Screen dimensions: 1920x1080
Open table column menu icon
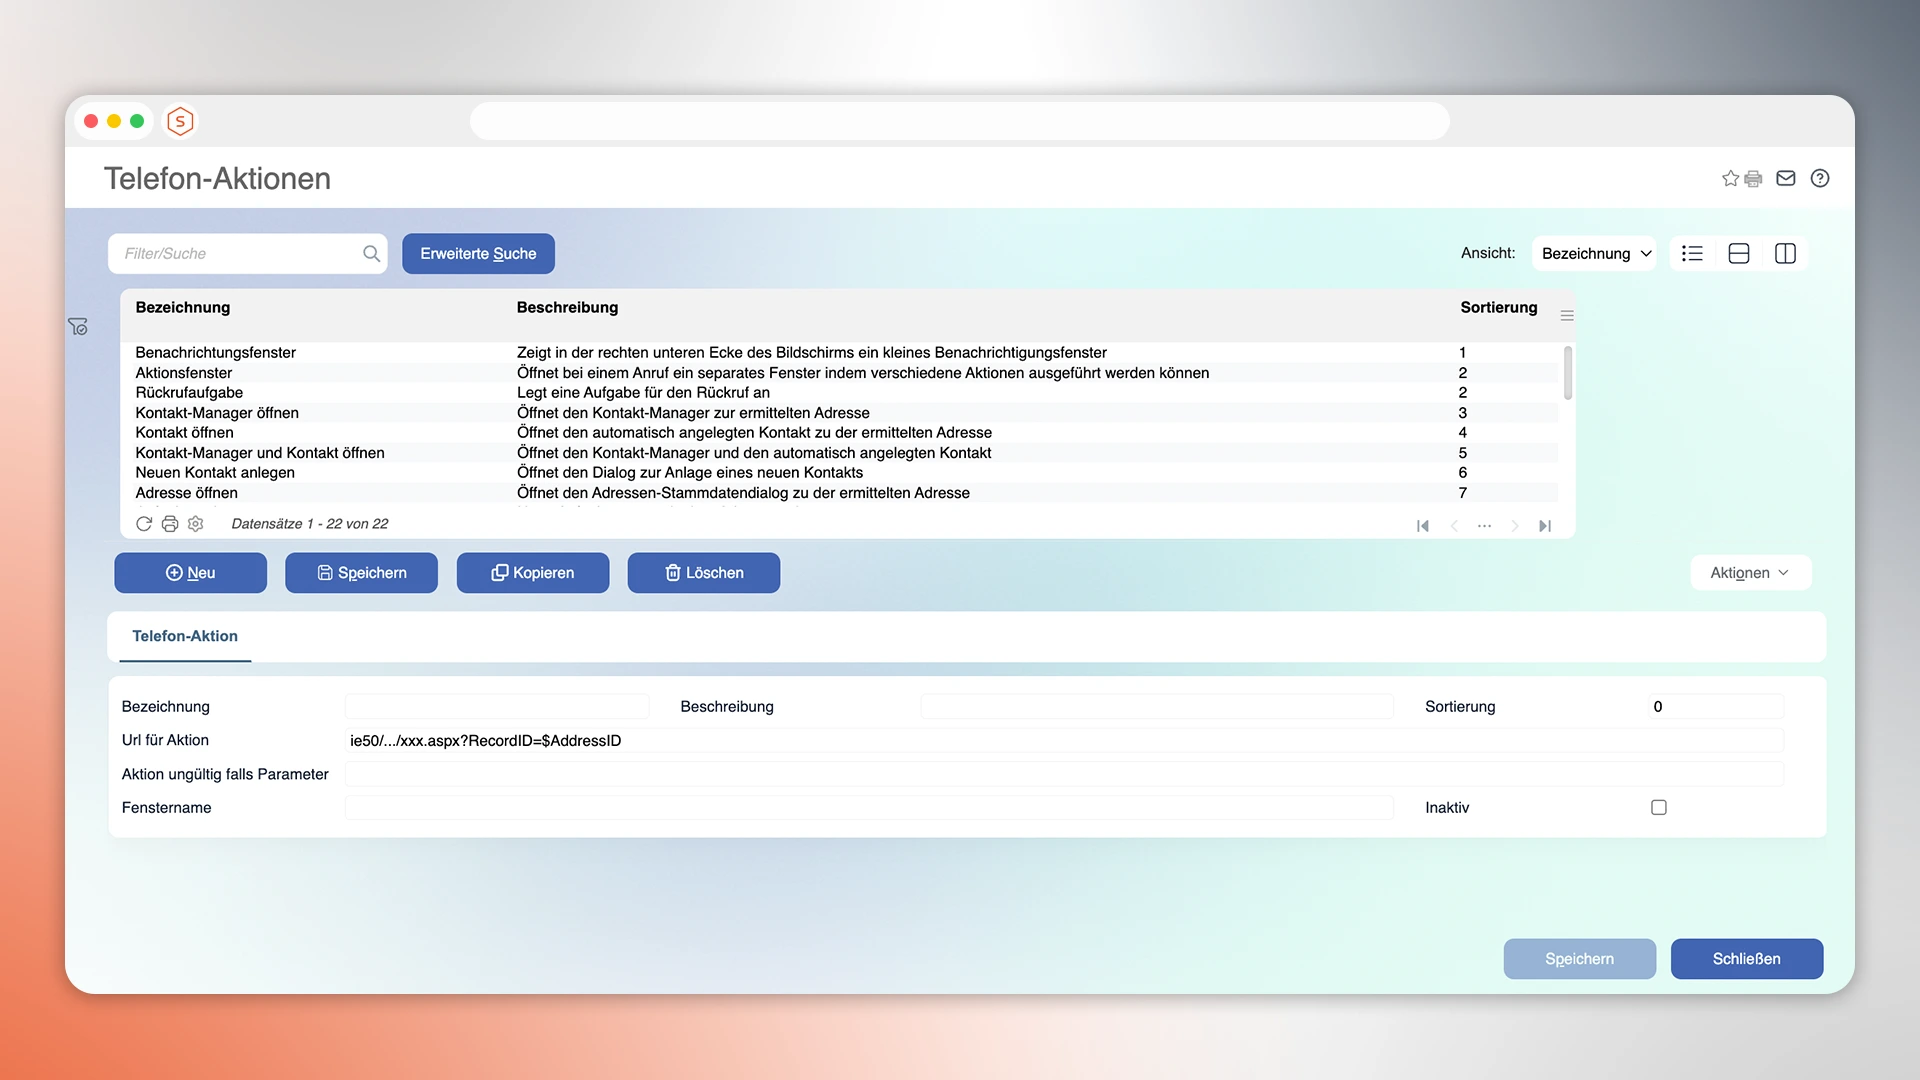(x=1567, y=316)
